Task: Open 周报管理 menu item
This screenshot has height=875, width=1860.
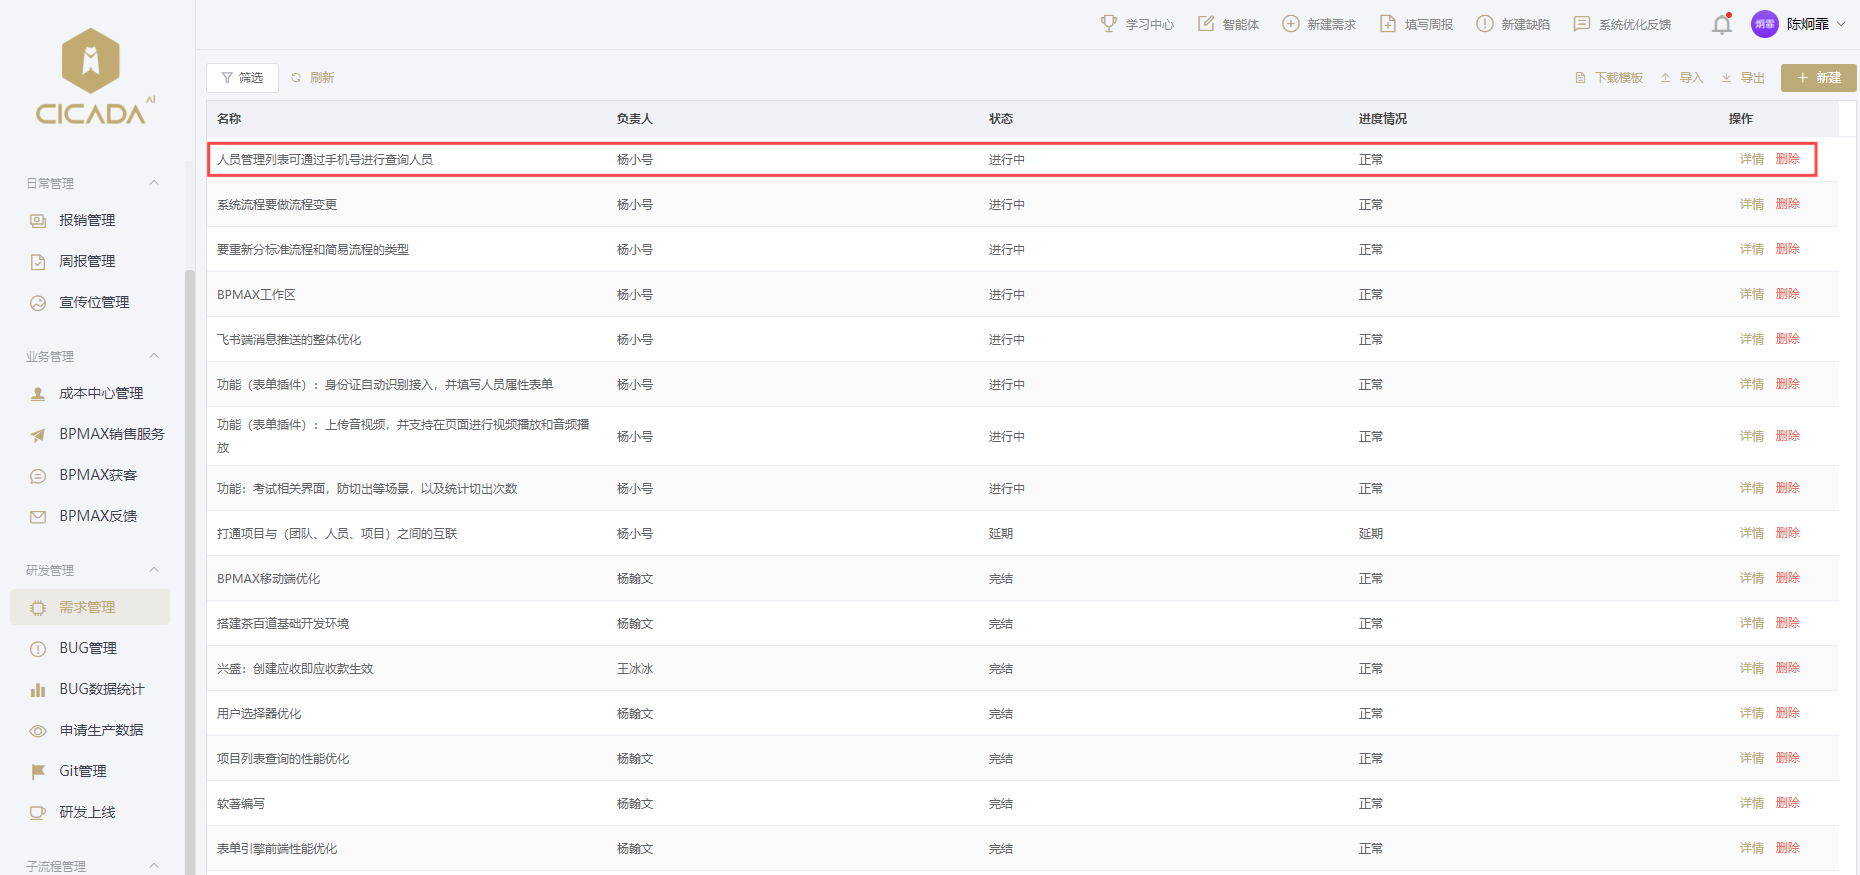Action: tap(90, 262)
